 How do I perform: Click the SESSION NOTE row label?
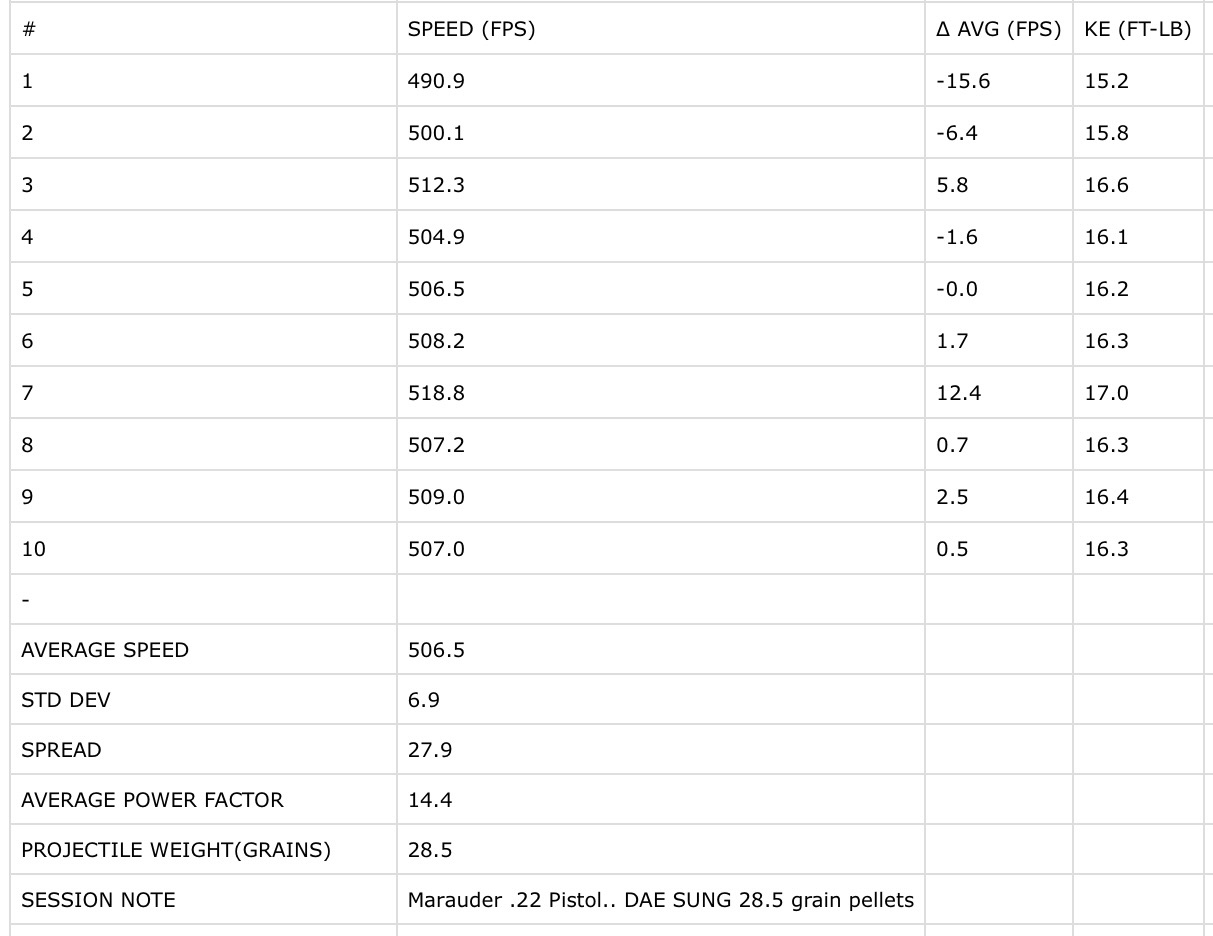[98, 900]
